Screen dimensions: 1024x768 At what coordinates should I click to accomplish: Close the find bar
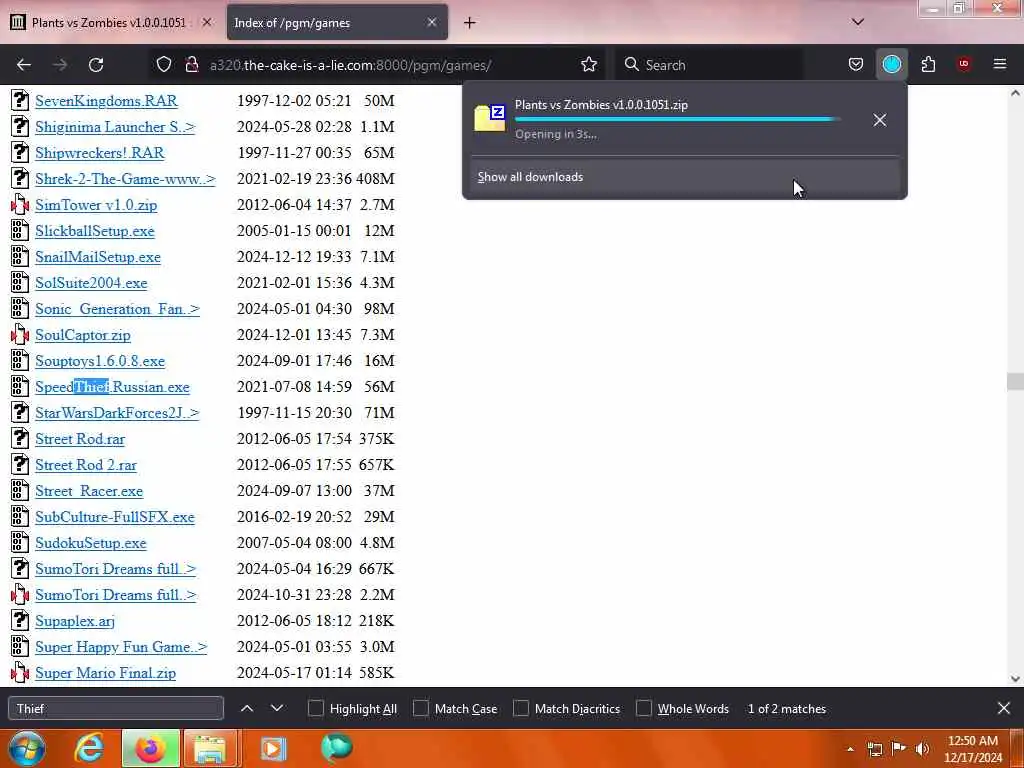pyautogui.click(x=1004, y=709)
